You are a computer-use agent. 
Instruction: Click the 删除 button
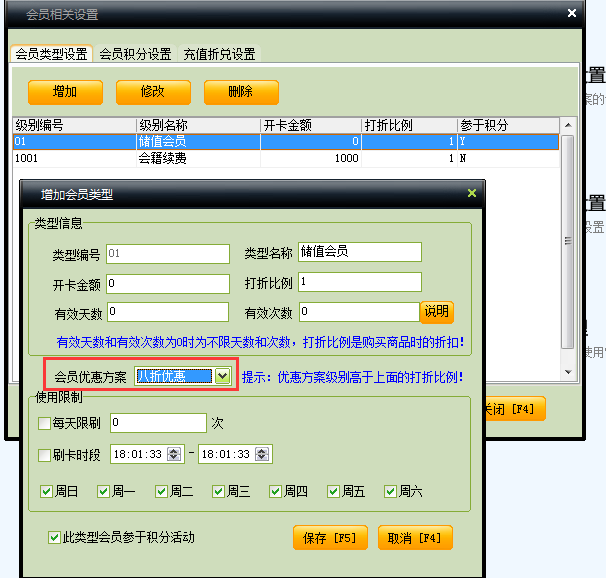(x=241, y=92)
